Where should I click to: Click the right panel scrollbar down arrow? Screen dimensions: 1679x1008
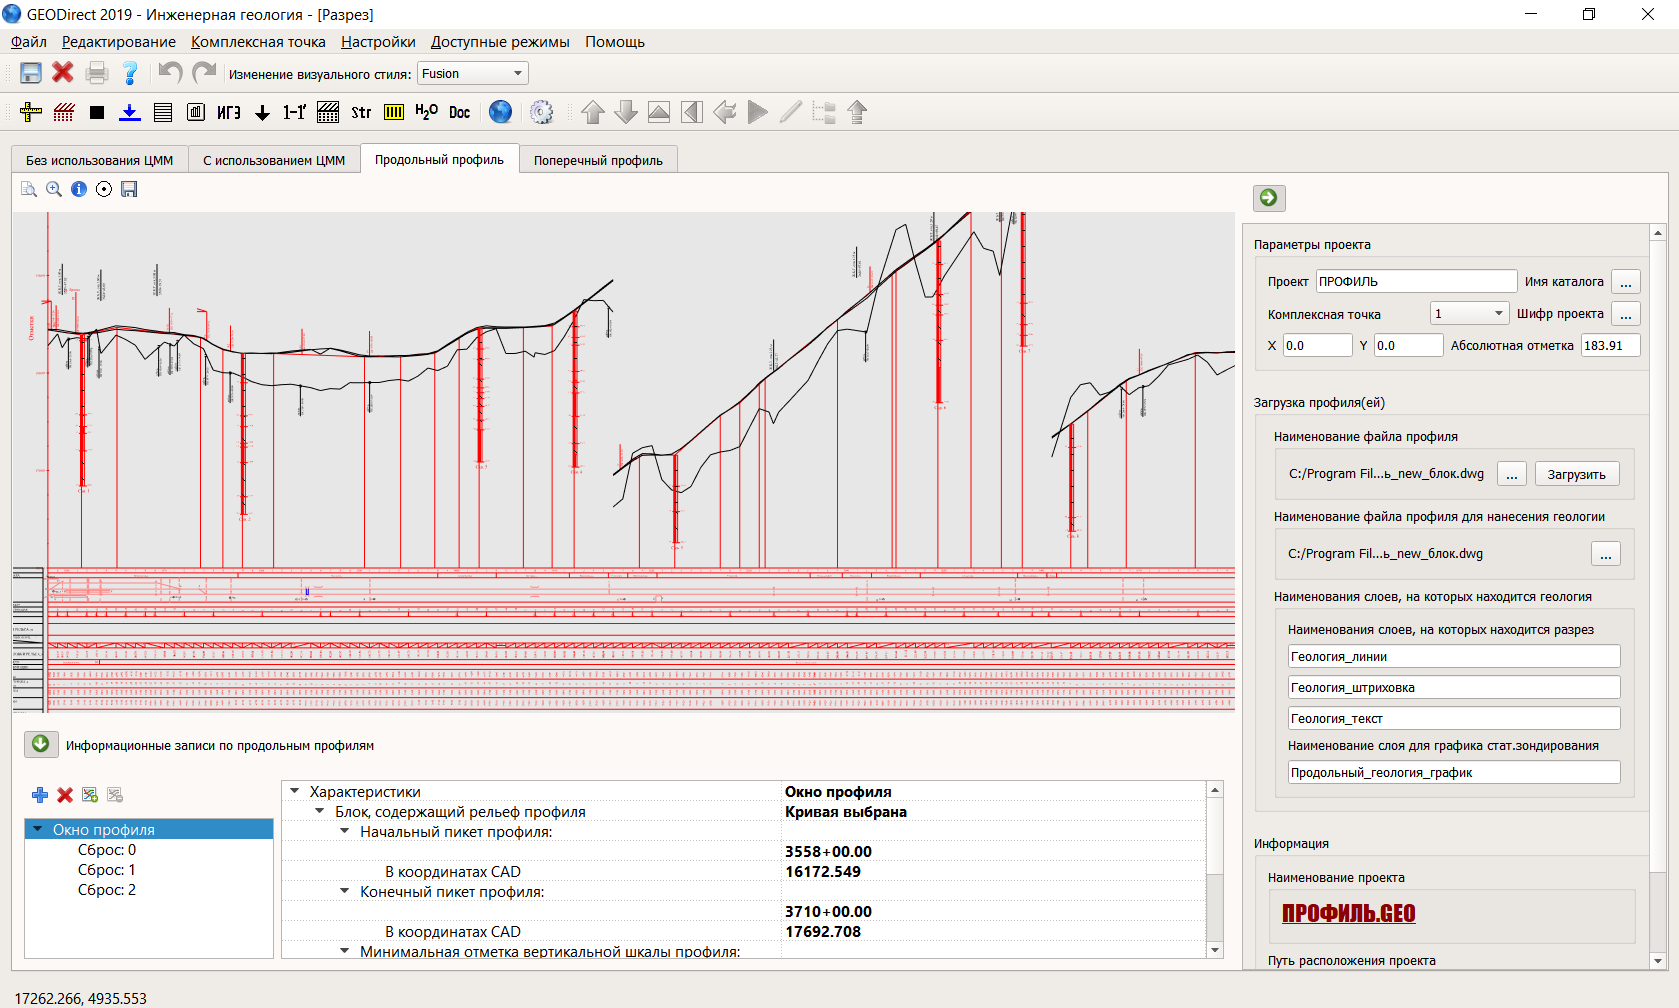point(1658,961)
